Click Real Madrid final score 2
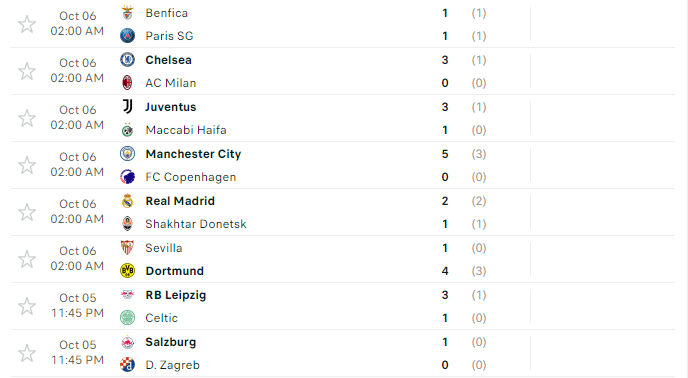 tap(445, 201)
